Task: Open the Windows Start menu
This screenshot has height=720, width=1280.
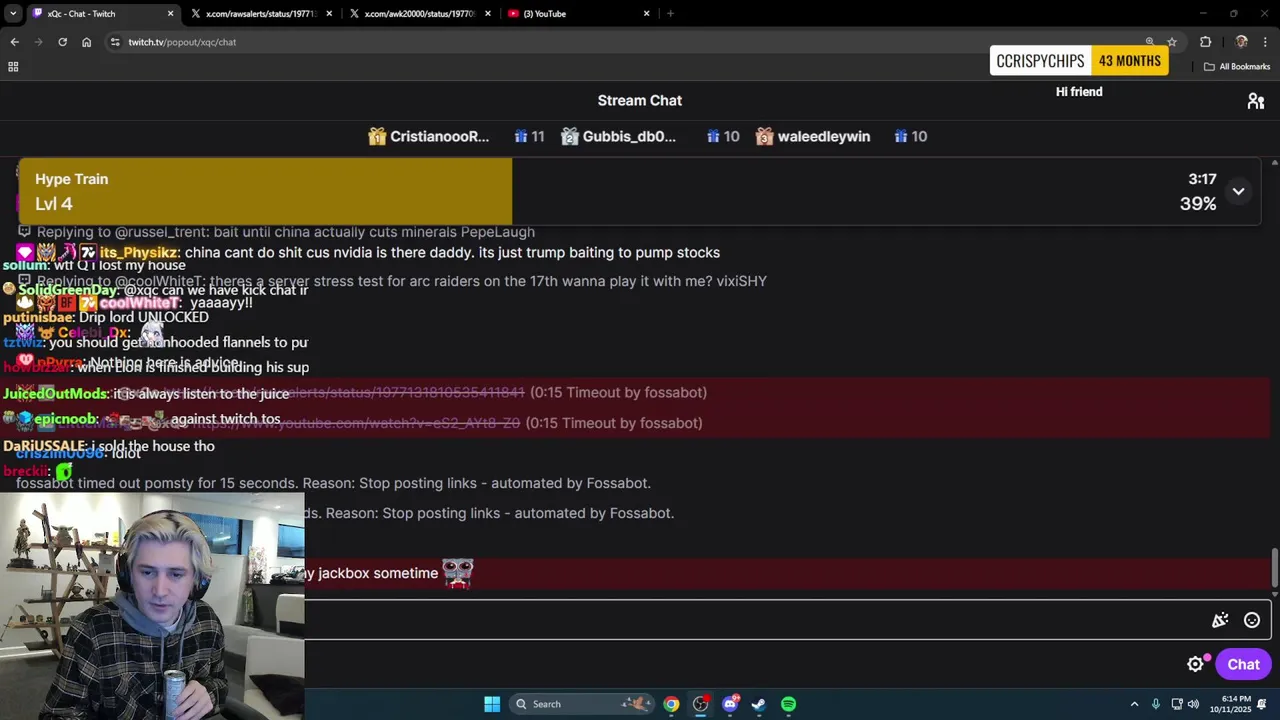Action: pos(492,704)
